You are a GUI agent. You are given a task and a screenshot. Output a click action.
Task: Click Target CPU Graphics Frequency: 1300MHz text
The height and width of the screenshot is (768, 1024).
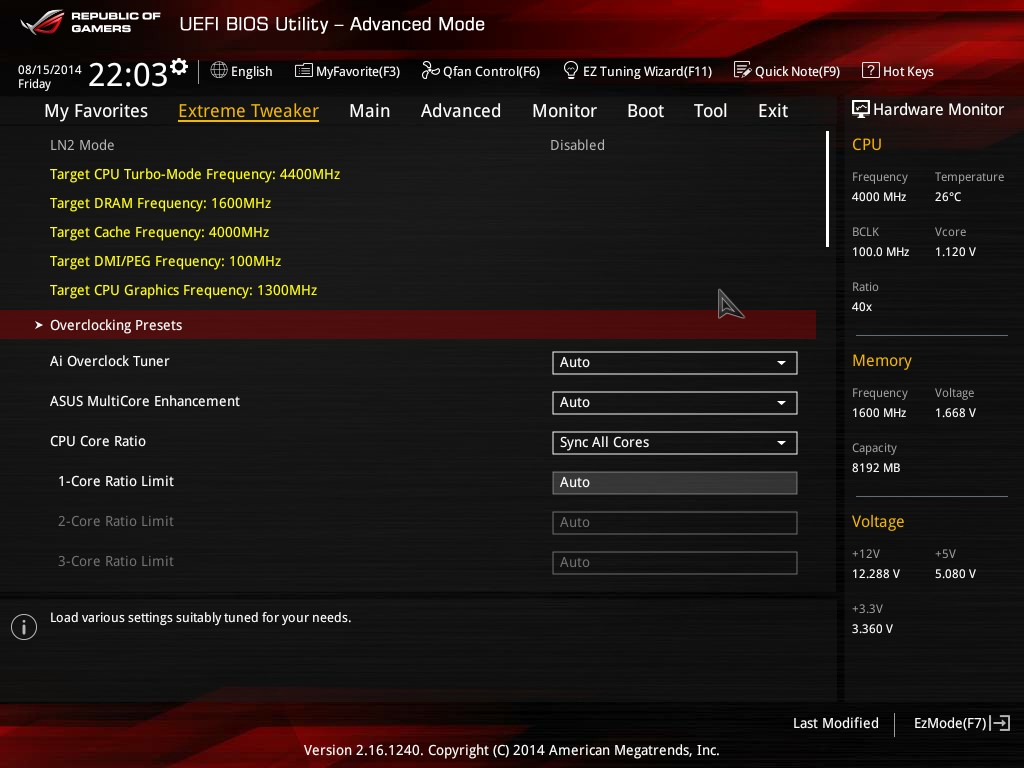(x=183, y=290)
